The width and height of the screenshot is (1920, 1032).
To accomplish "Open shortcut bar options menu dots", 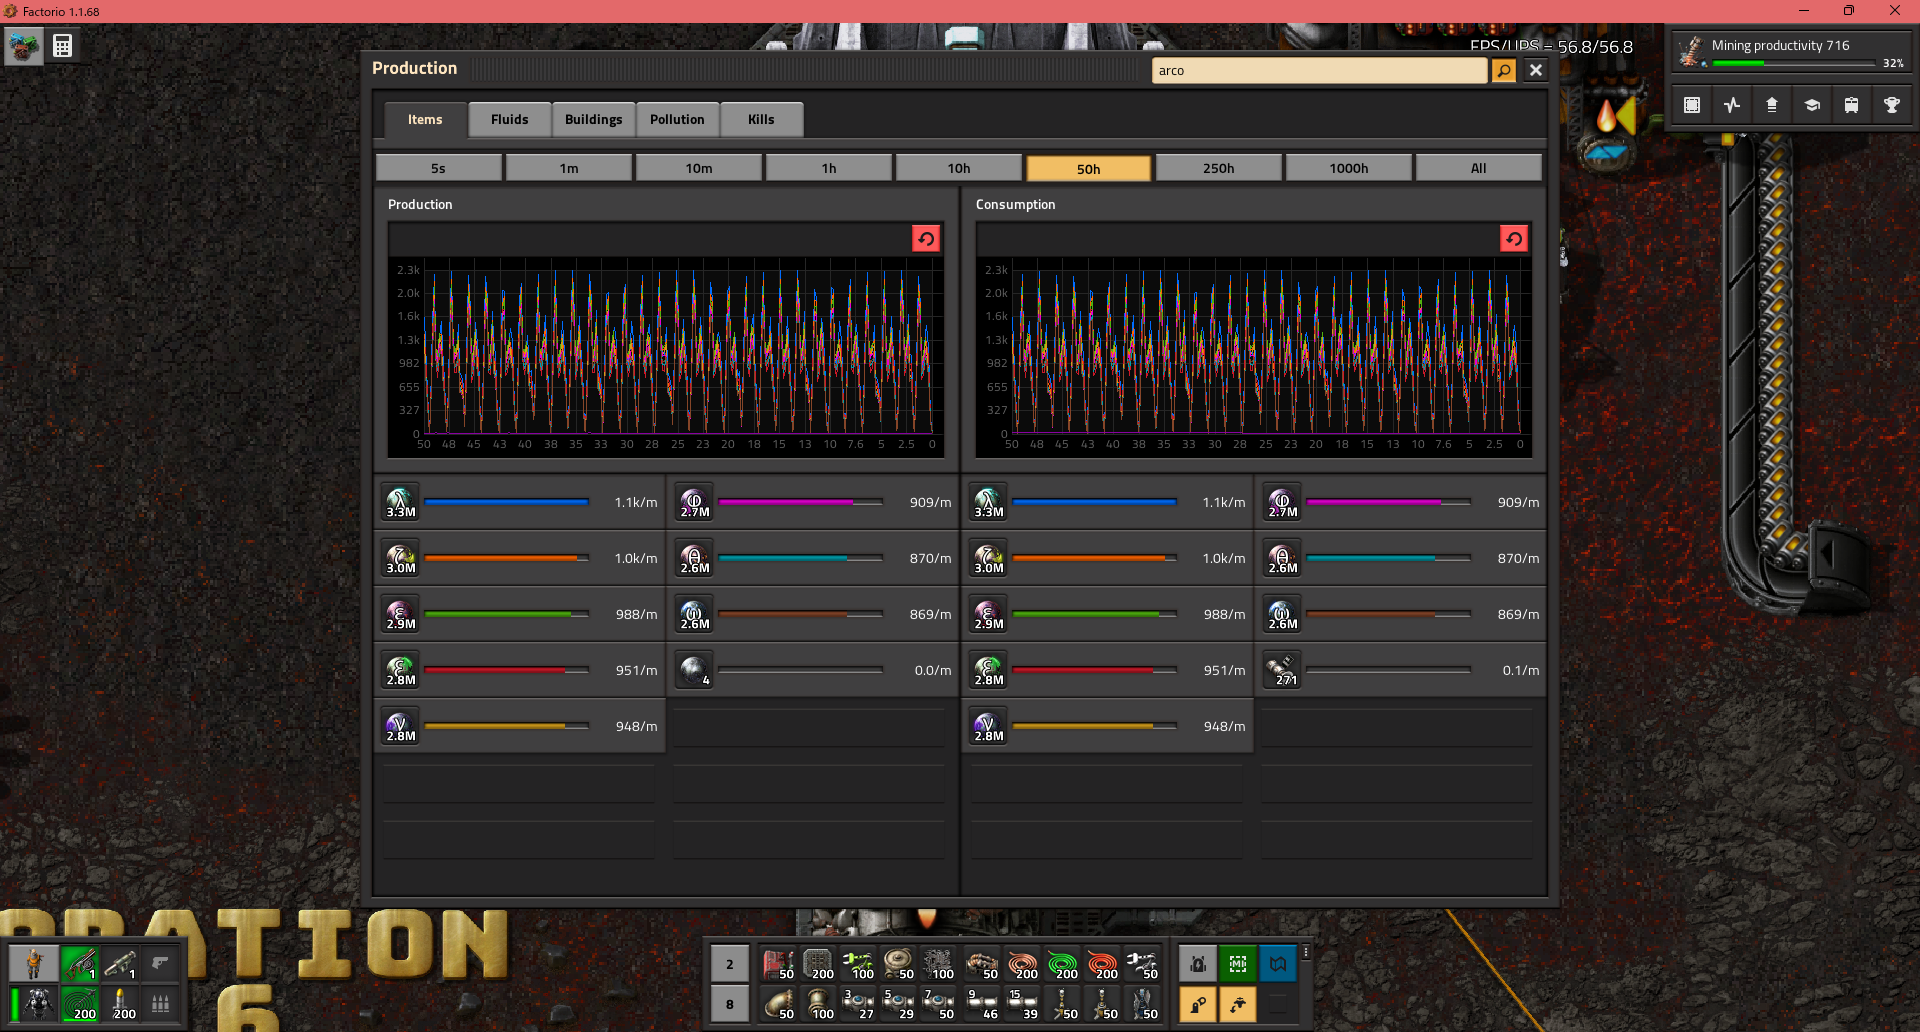I will pos(1306,952).
